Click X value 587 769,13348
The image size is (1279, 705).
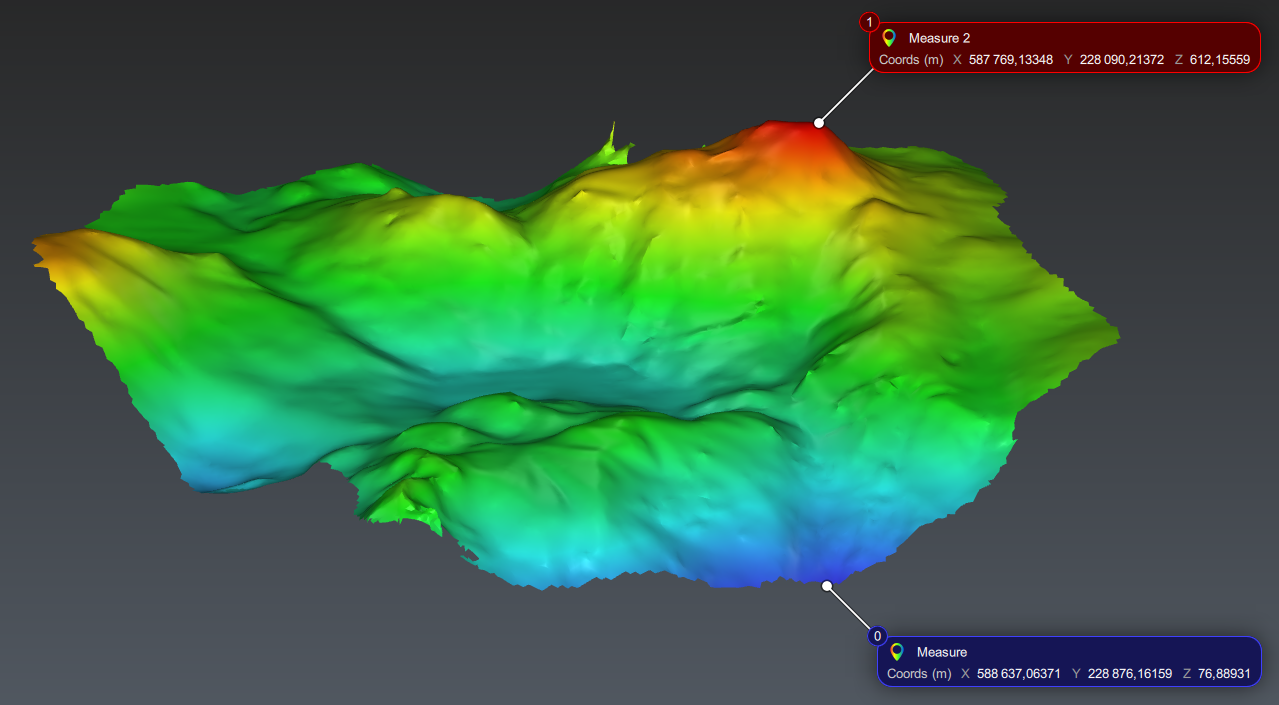pos(1010,60)
